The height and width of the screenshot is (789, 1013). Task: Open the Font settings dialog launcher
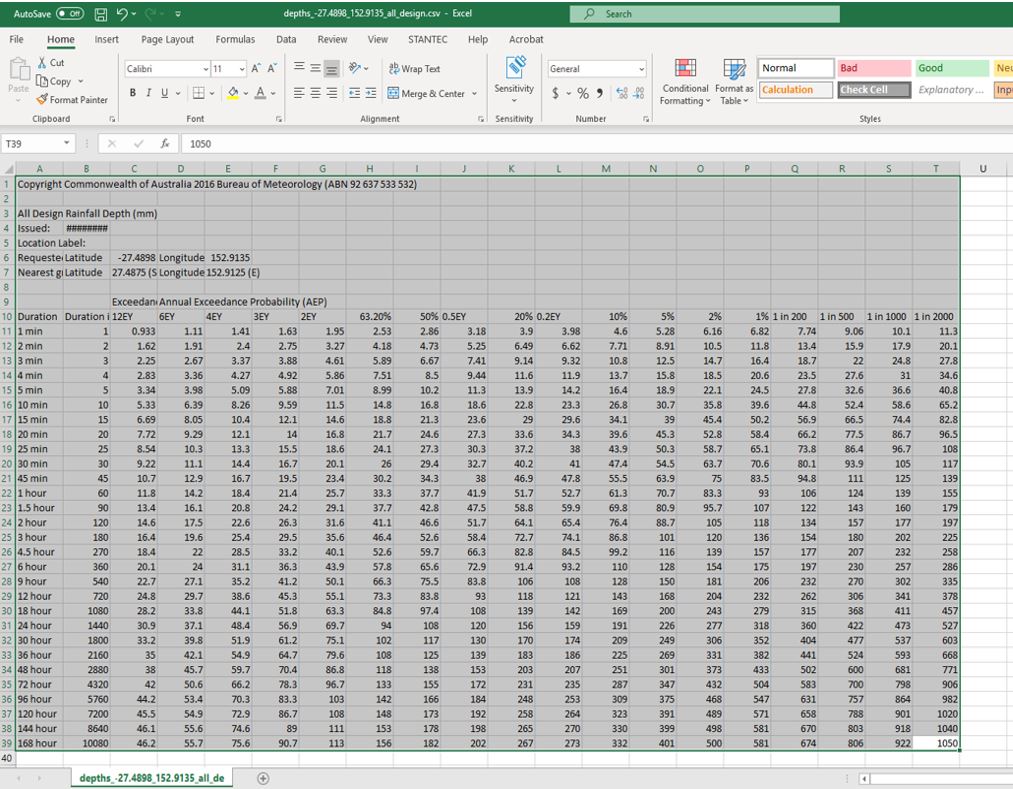[x=278, y=120]
